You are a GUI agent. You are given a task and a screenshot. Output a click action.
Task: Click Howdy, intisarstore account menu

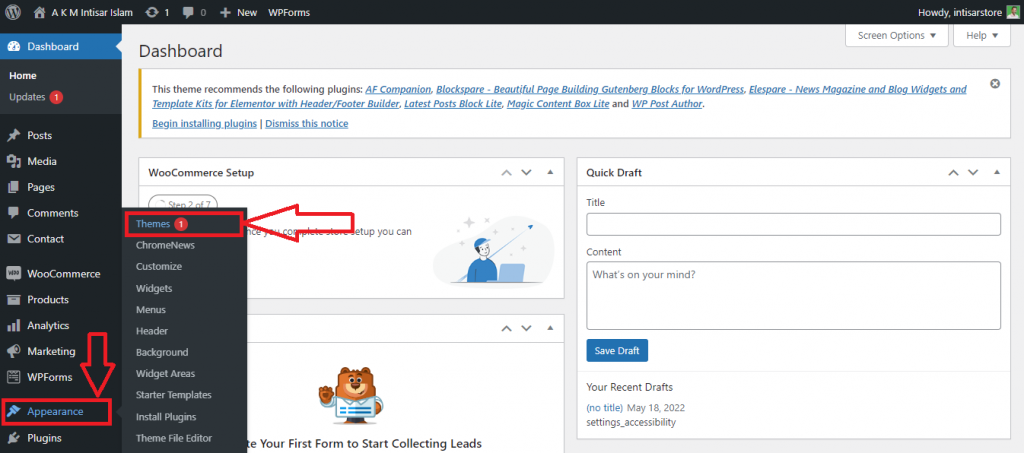(x=959, y=12)
